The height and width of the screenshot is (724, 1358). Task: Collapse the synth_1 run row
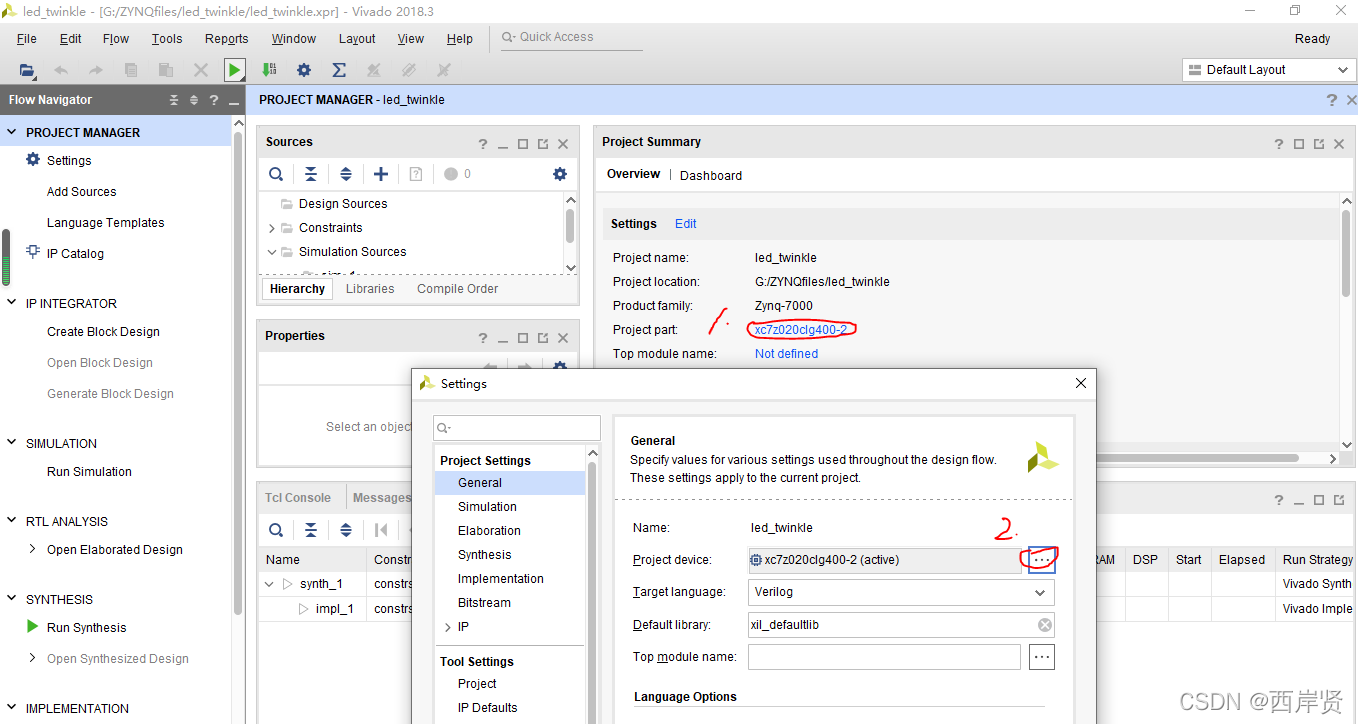pyautogui.click(x=269, y=584)
